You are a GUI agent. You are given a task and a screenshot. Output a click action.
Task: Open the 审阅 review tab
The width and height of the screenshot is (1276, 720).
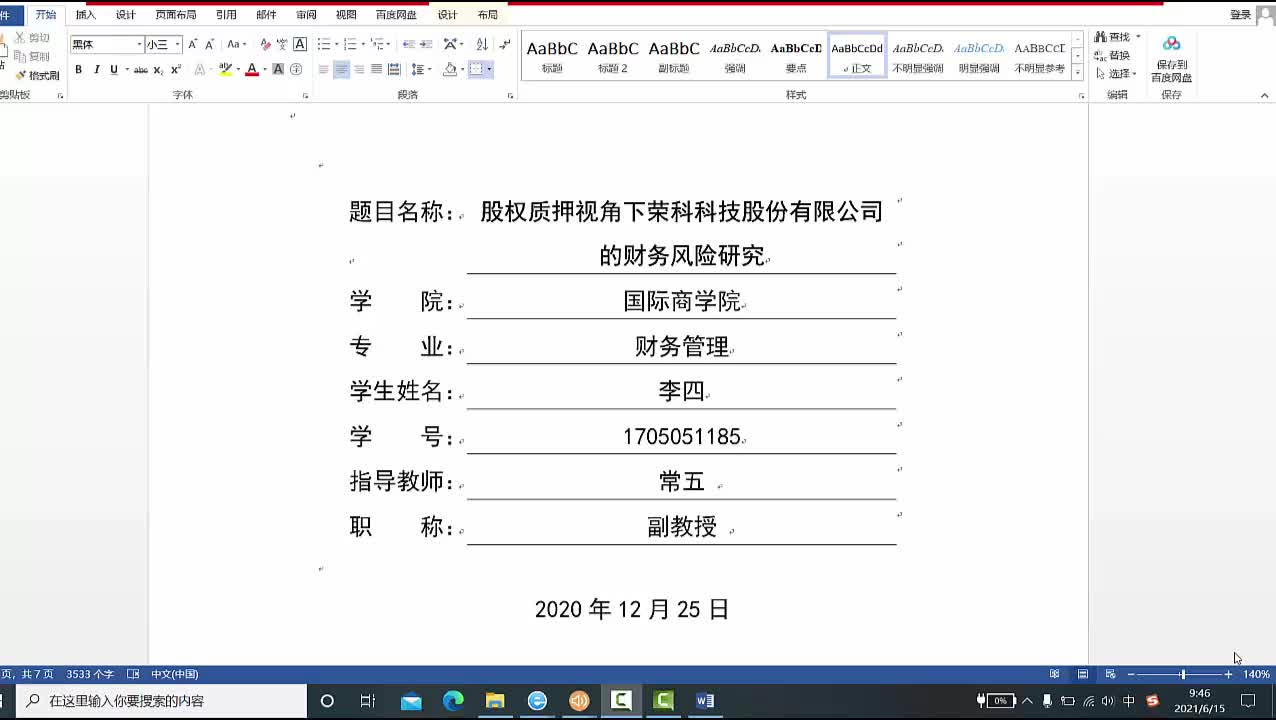tap(303, 14)
